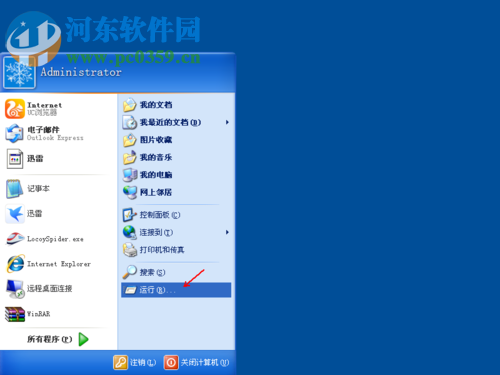This screenshot has width=500, height=375.
Task: Launch Internet Explorer icon
Action: coord(15,264)
